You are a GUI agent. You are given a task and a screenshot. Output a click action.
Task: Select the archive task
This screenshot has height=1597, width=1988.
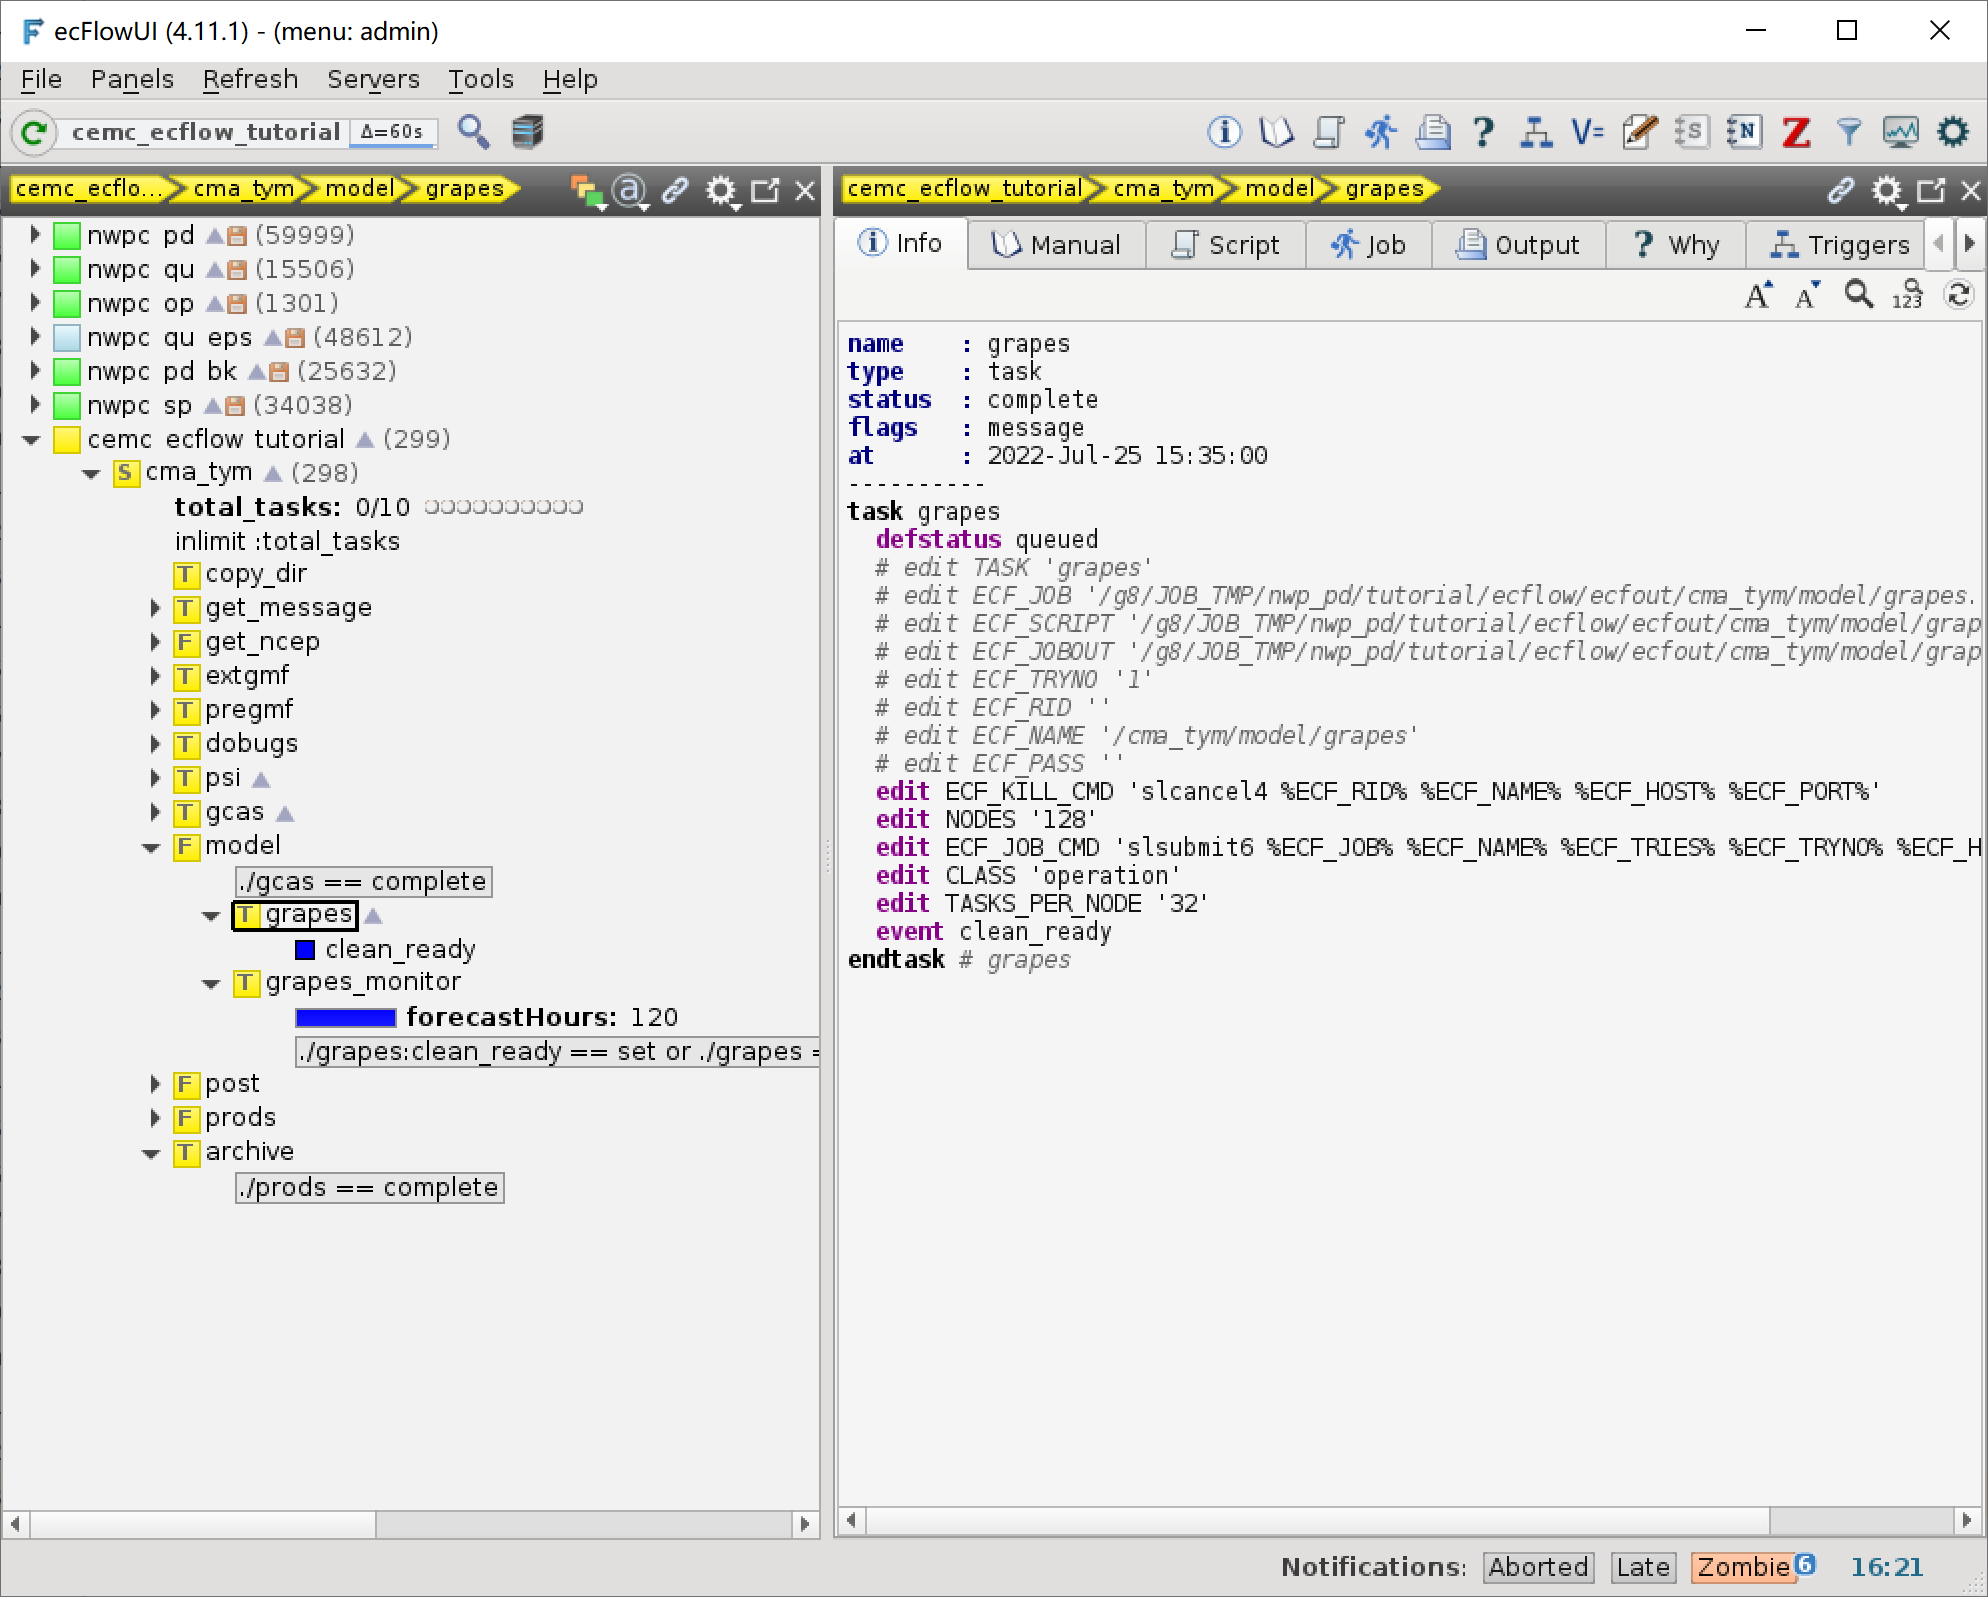pos(234,1152)
